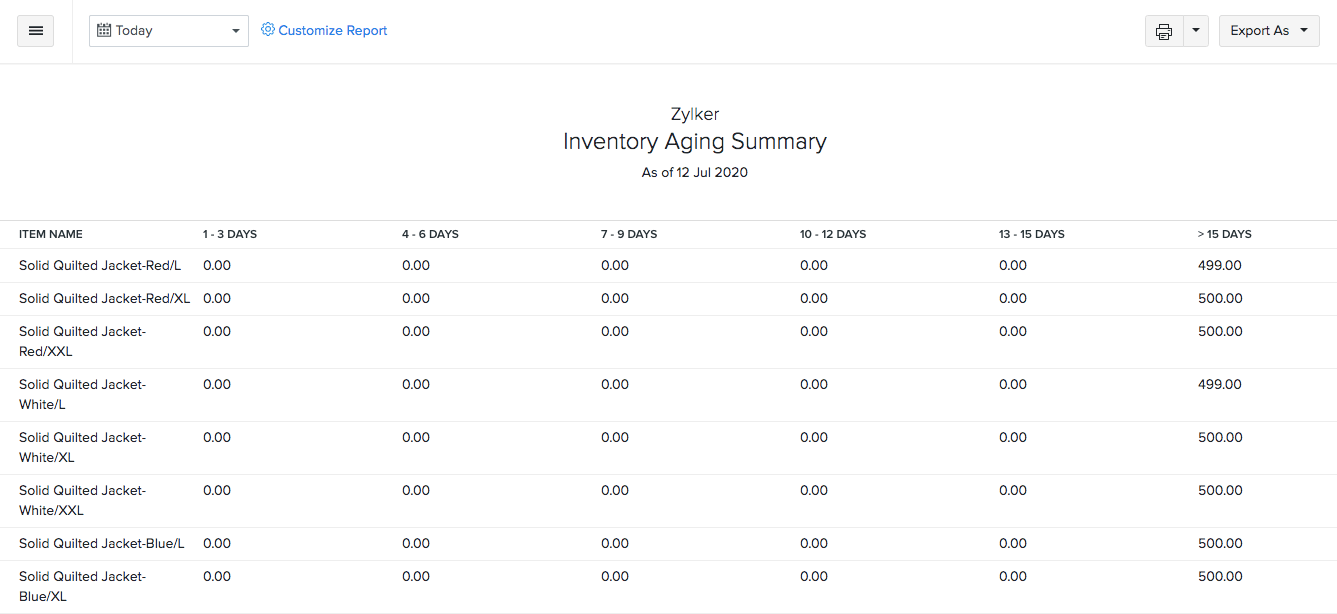Open Solid Quilted Jacket-Red/L item
This screenshot has height=614, width=1337.
pos(99,265)
